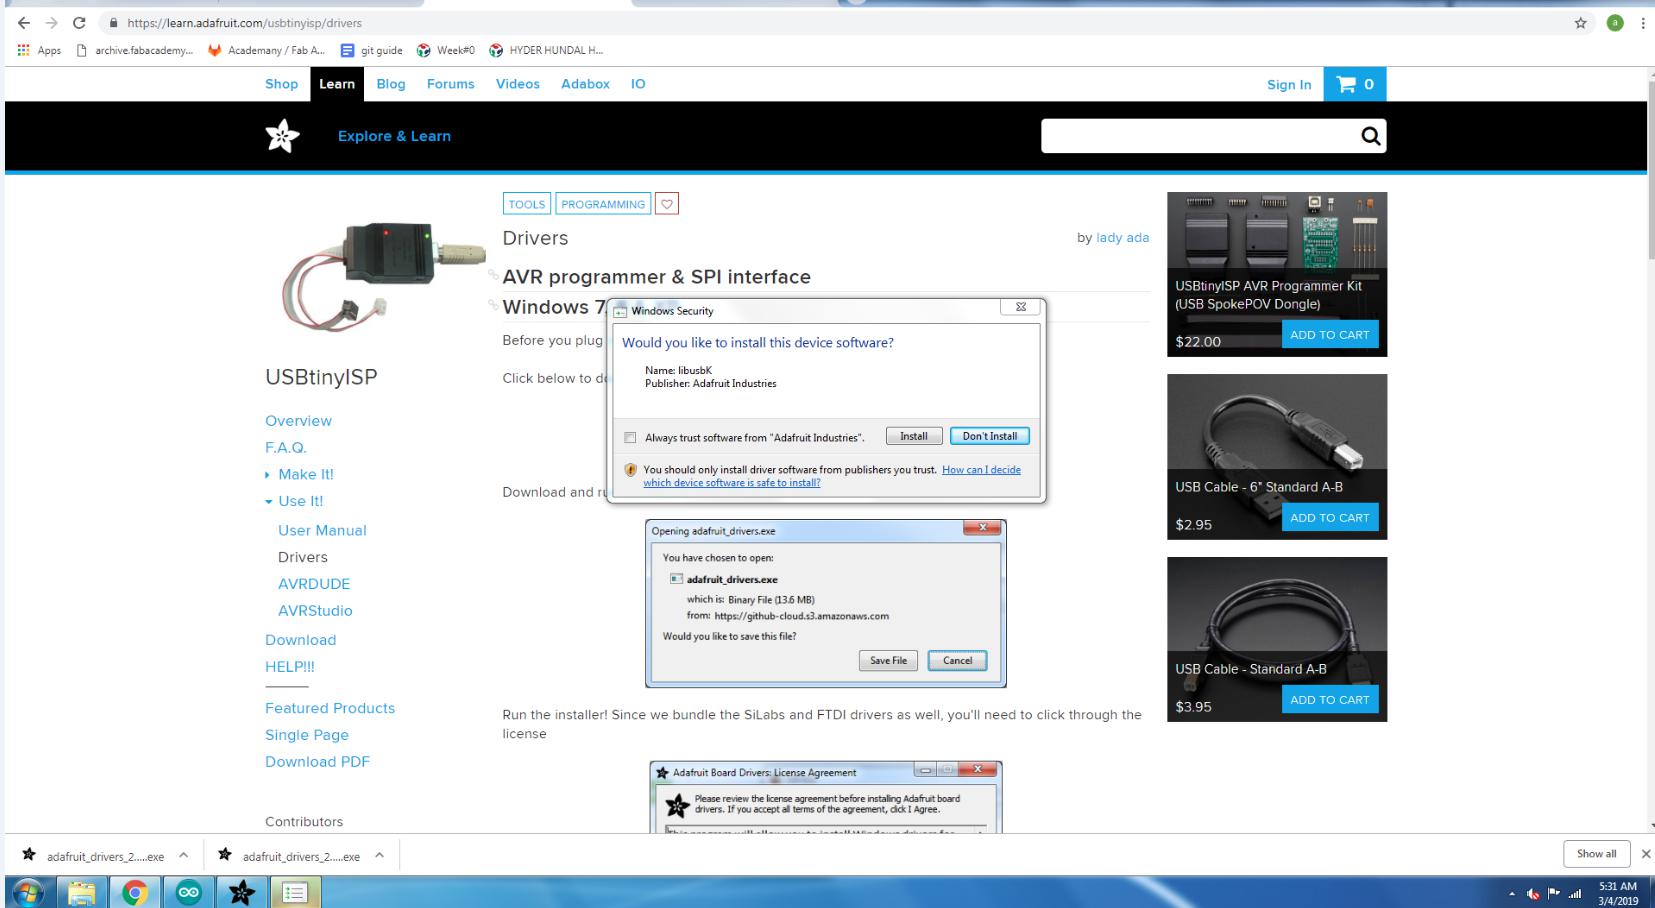Add USB Cable 6" Standard A-B to cart
This screenshot has height=908, width=1655.
1329,518
